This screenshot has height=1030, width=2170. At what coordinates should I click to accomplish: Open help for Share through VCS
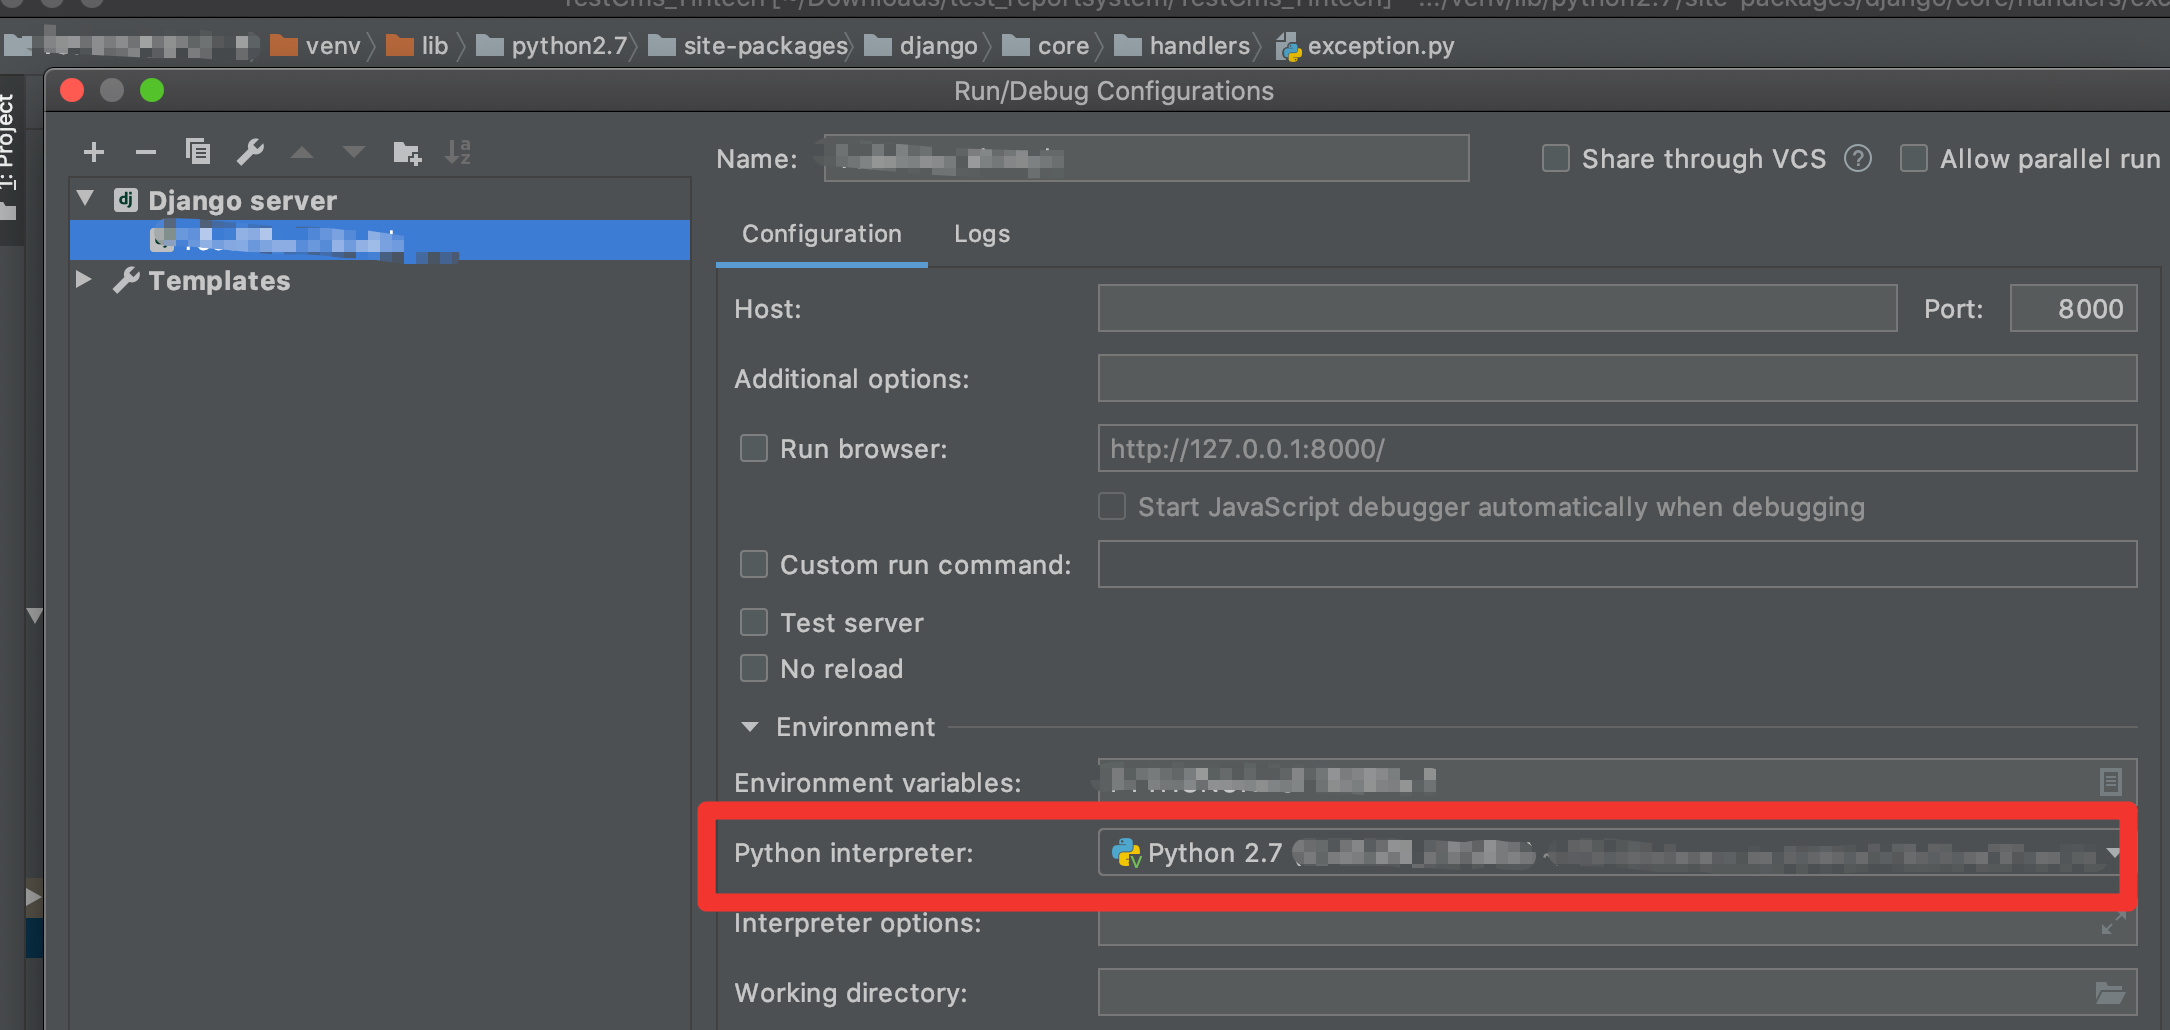[x=1858, y=158]
